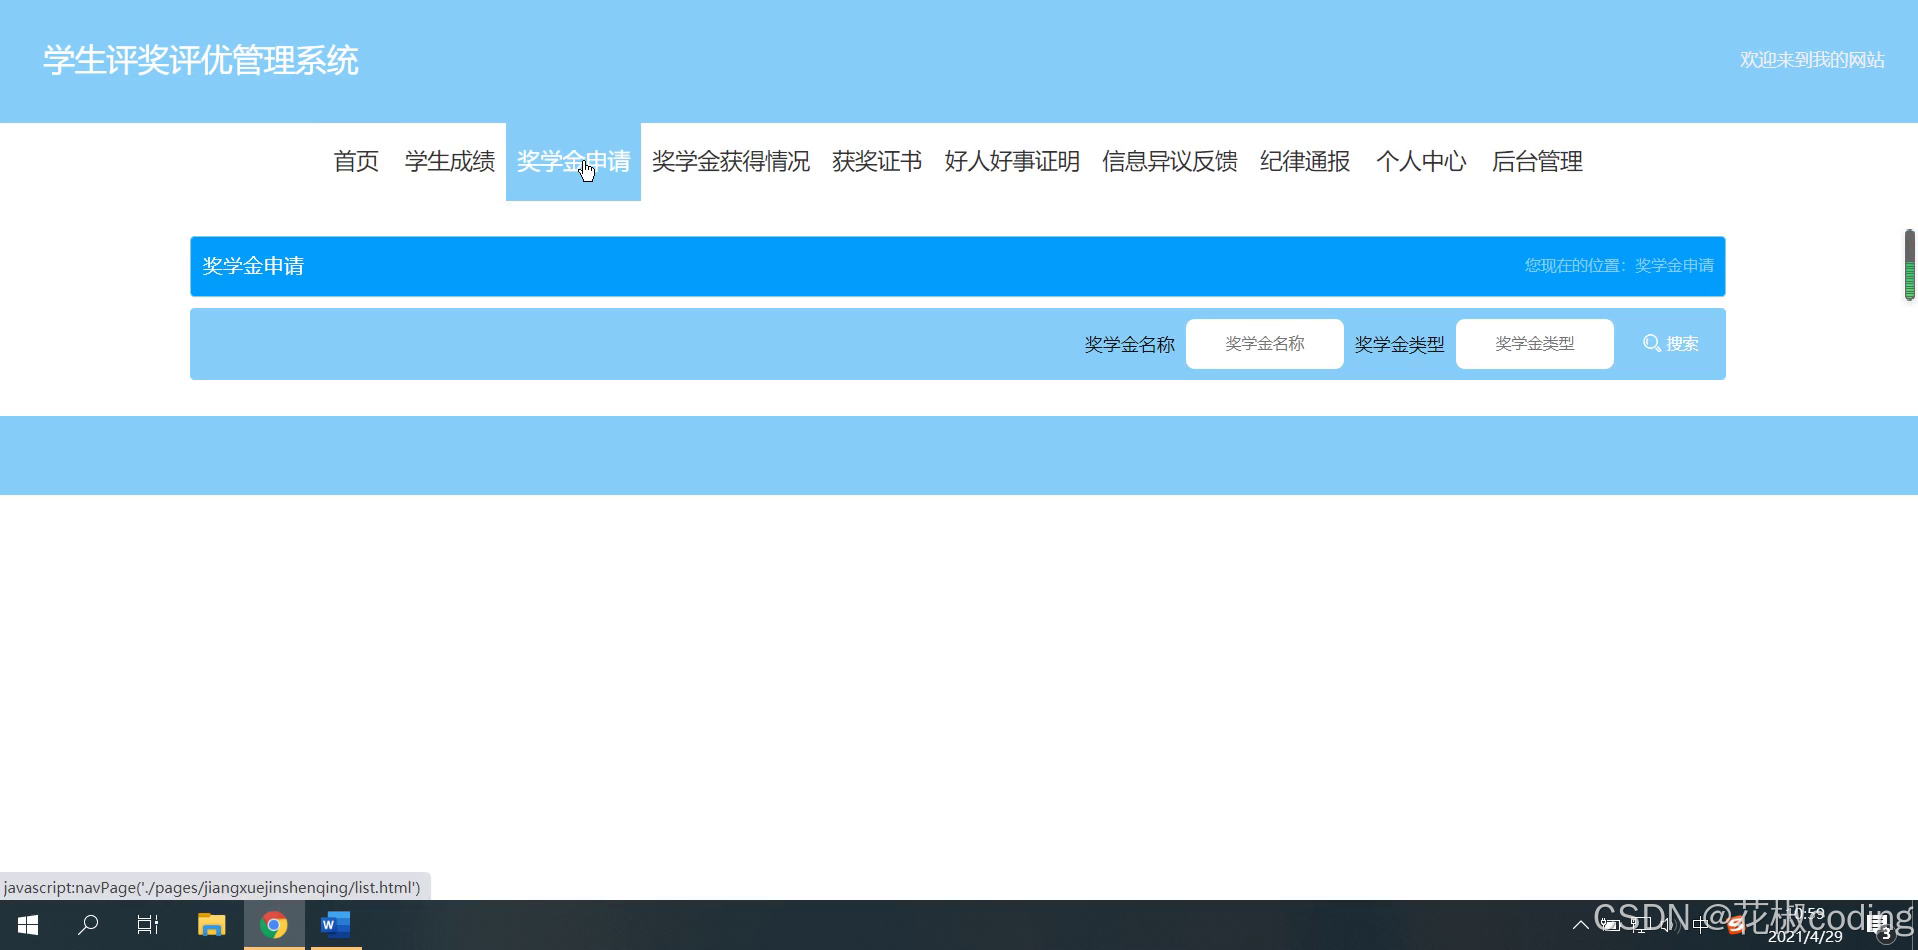Image resolution: width=1918 pixels, height=950 pixels.
Task: Open the Windows Start menu
Action: pyautogui.click(x=28, y=925)
